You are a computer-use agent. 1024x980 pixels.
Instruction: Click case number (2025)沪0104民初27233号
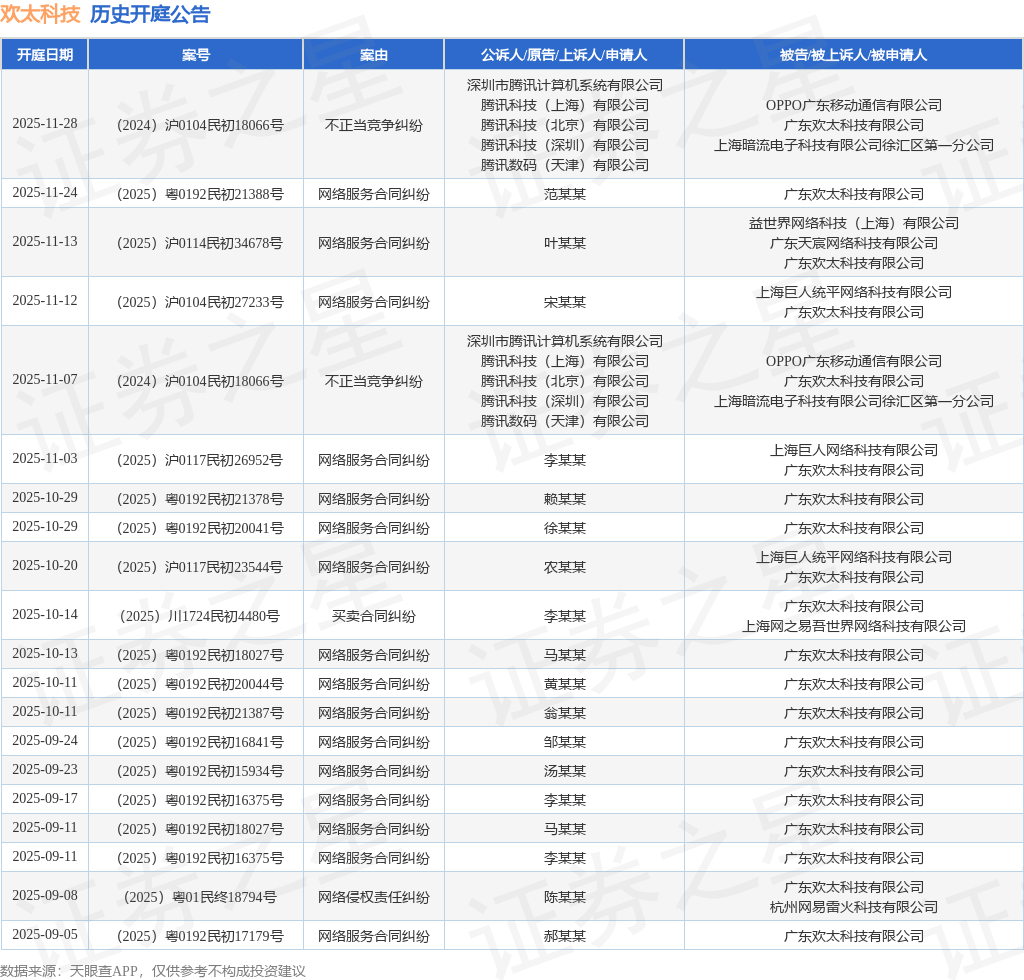click(200, 302)
